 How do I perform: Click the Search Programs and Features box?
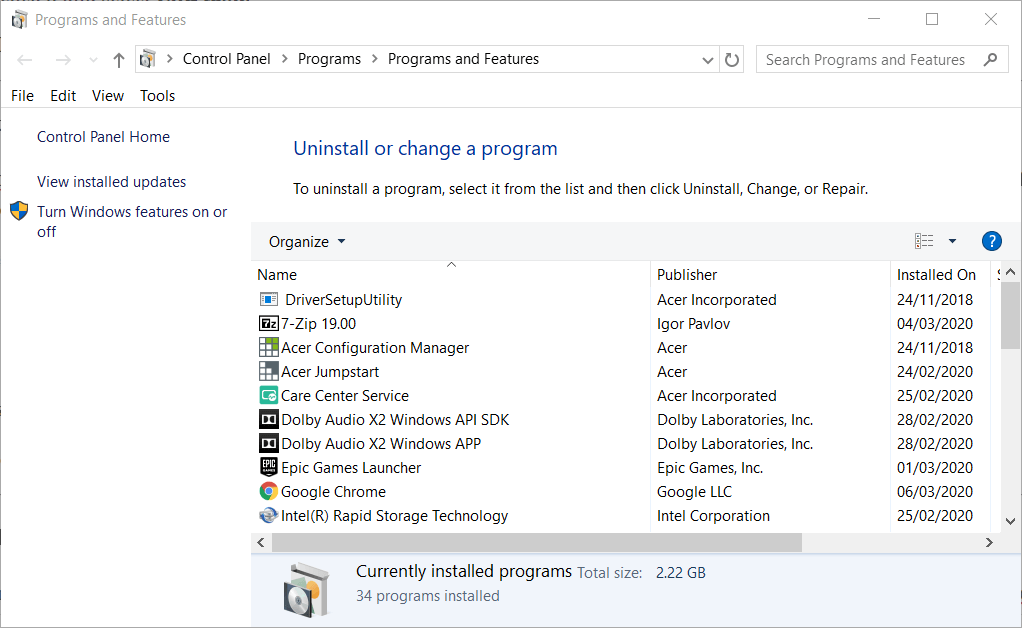(x=866, y=60)
